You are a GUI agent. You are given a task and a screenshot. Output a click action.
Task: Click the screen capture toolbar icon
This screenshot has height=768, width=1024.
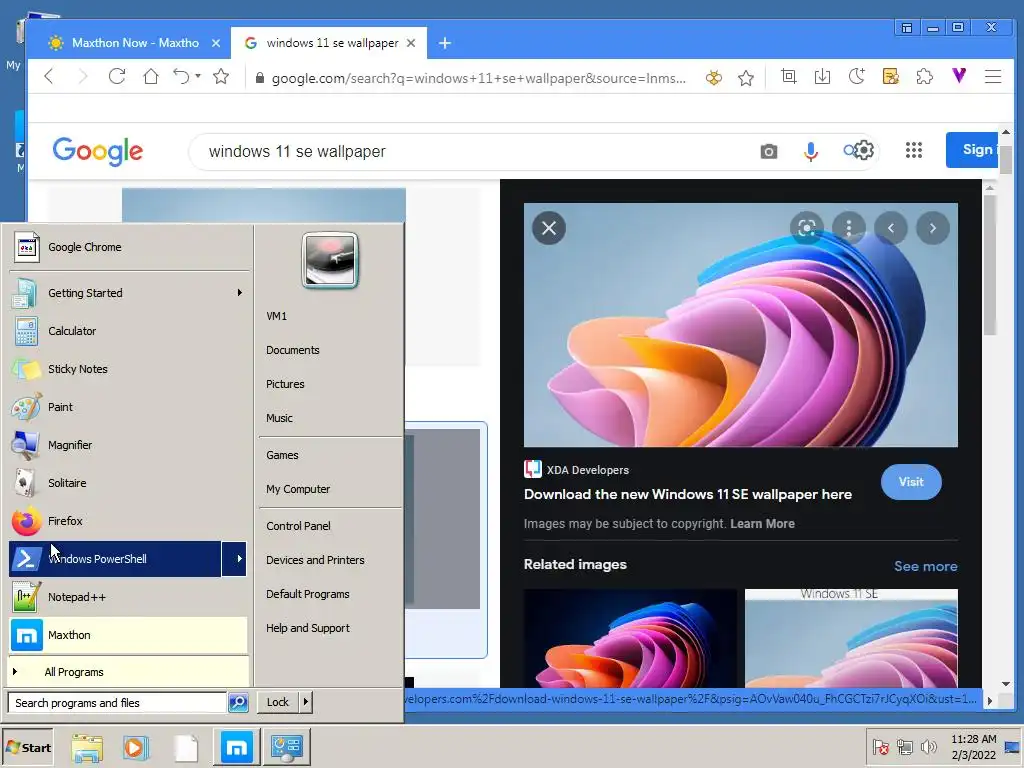788,77
